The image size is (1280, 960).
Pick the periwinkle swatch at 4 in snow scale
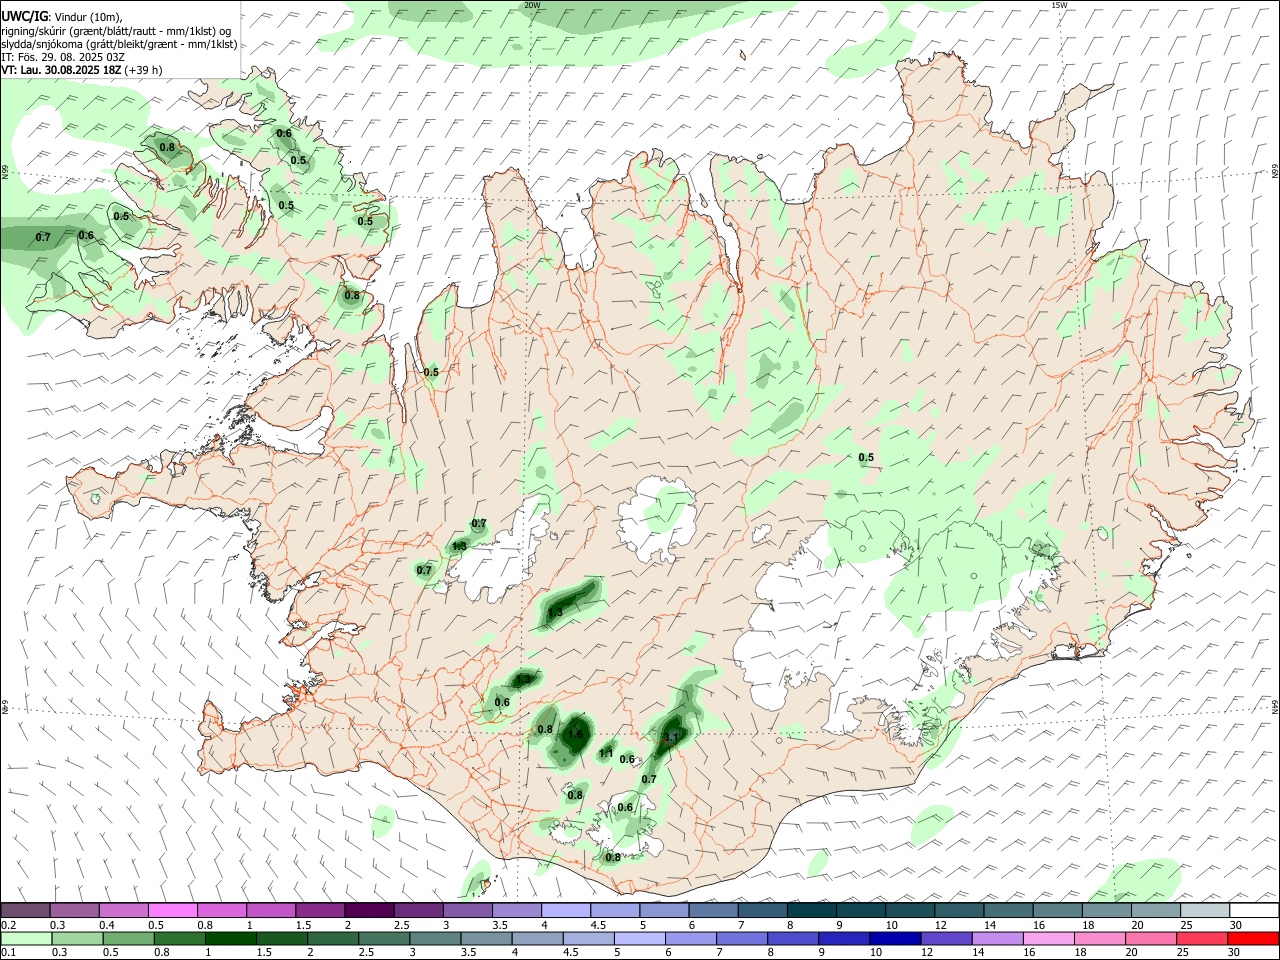point(565,910)
